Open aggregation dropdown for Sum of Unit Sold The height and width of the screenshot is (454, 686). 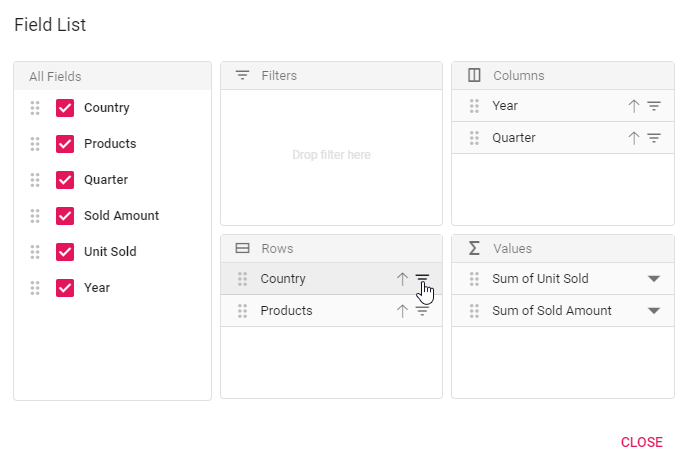(654, 279)
